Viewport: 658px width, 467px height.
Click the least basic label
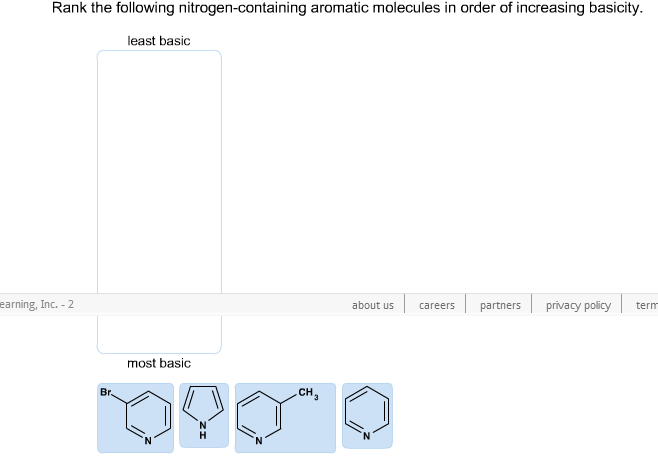[x=159, y=41]
